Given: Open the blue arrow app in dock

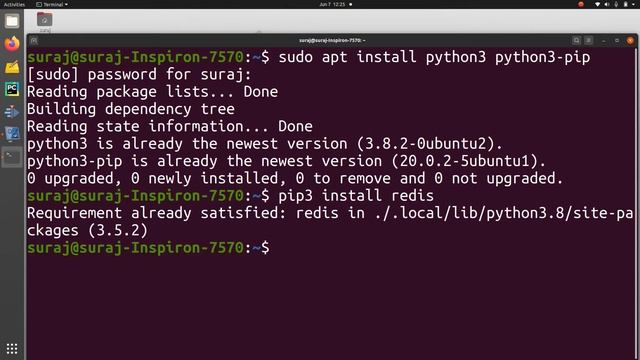Looking at the screenshot, I should [x=12, y=111].
